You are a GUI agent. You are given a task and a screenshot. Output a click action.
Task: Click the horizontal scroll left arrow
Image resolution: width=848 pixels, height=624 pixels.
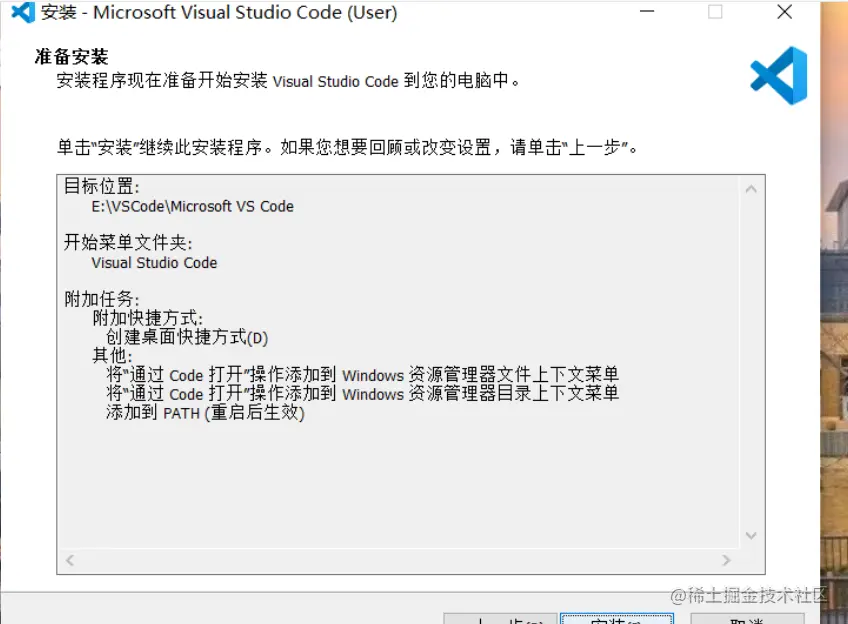[x=70, y=560]
